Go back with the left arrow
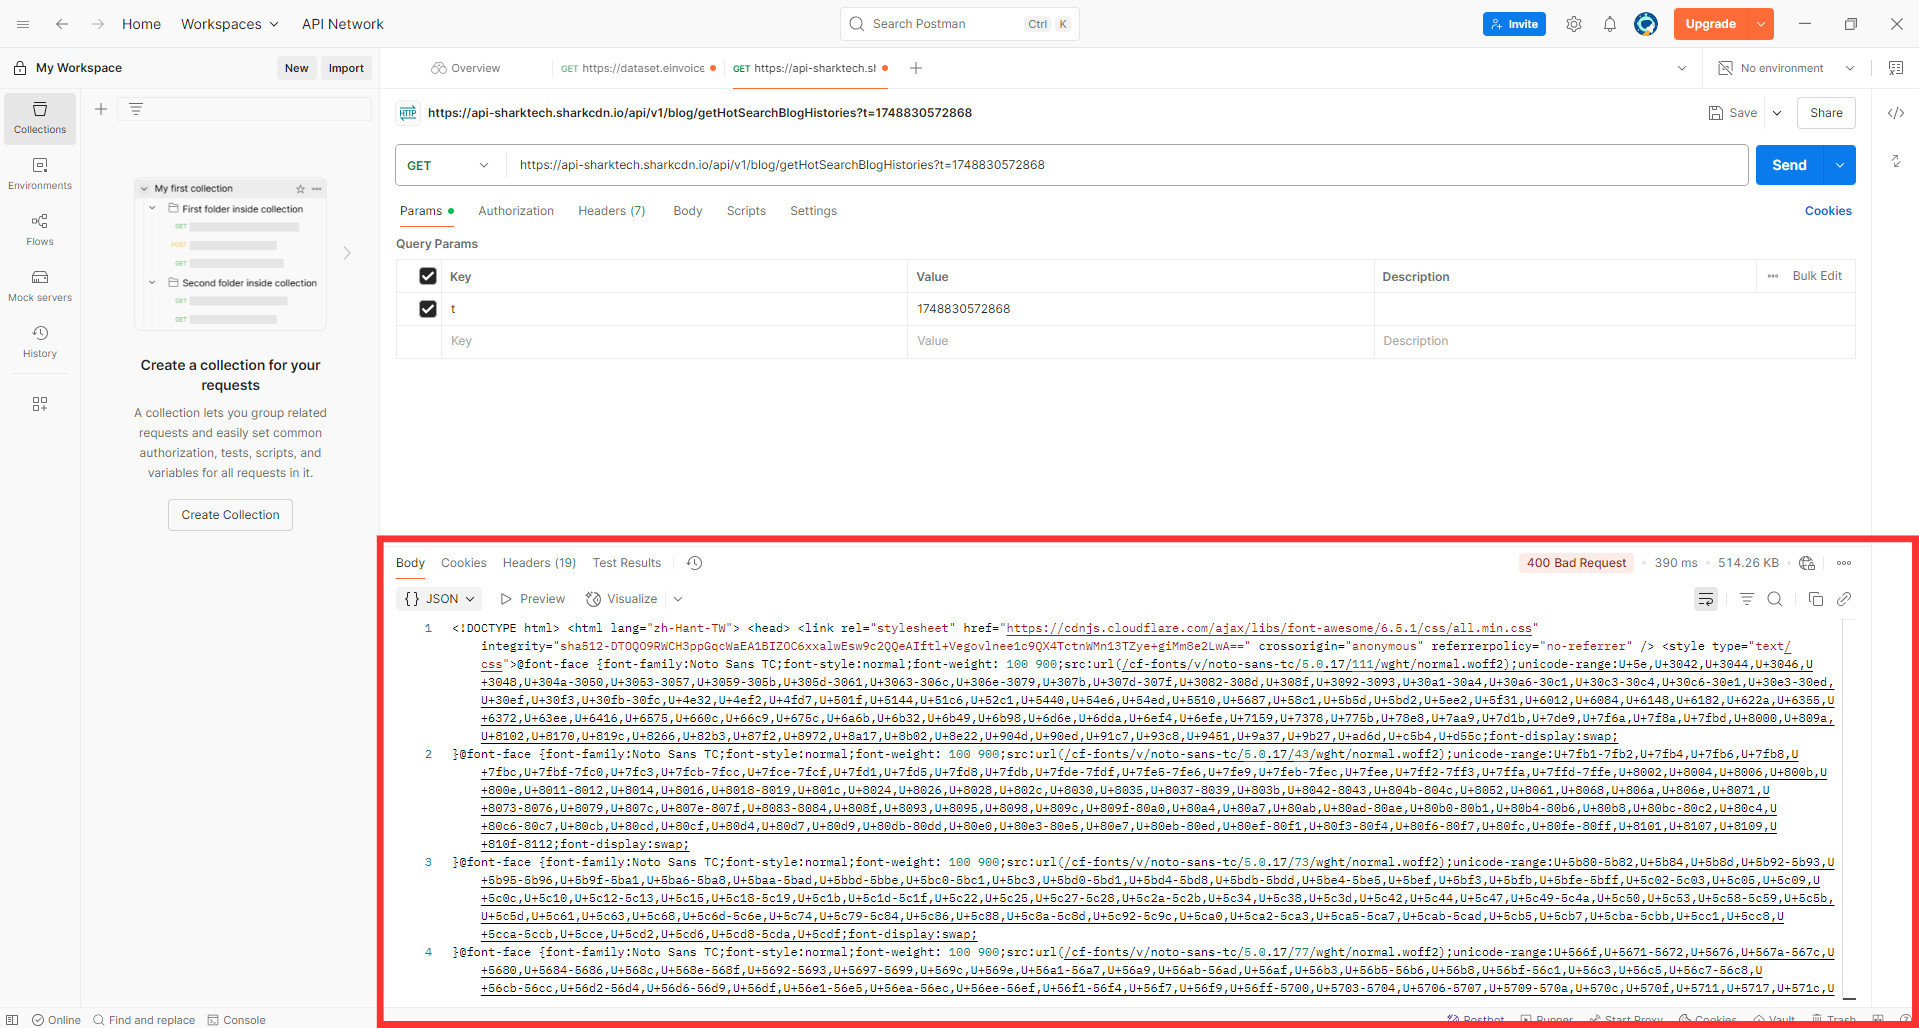The image size is (1919, 1028). (62, 24)
